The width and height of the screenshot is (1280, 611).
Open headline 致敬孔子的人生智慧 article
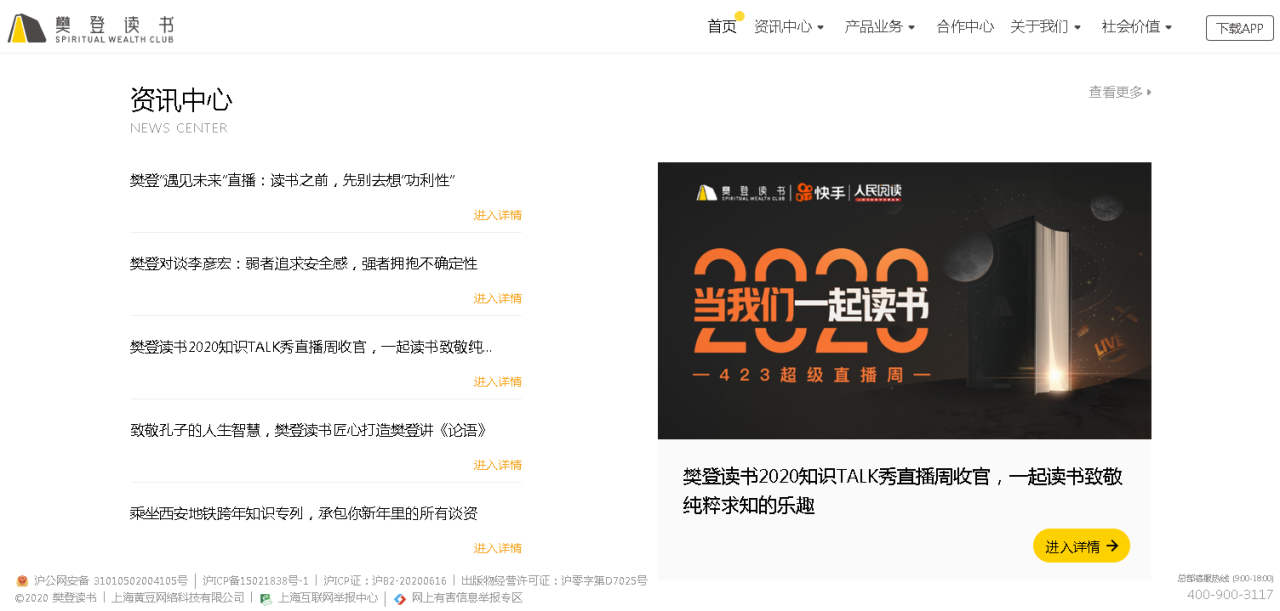point(308,430)
